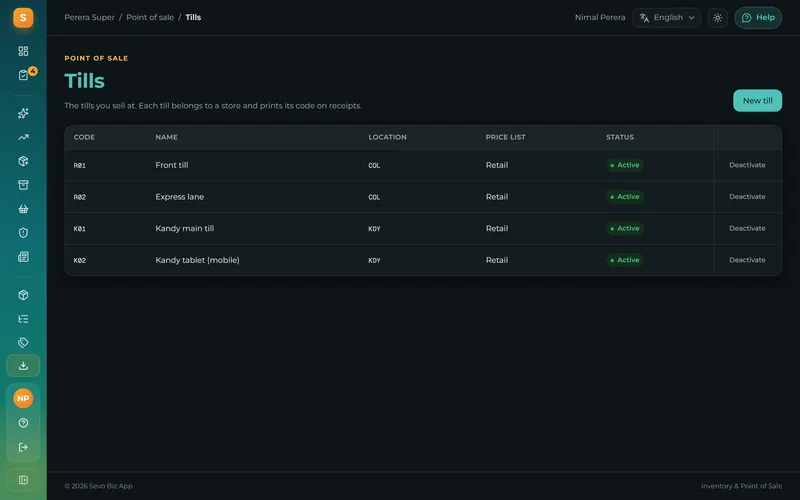Click KDY location in Kandy tablet row
Image resolution: width=800 pixels, height=500 pixels.
click(x=374, y=260)
